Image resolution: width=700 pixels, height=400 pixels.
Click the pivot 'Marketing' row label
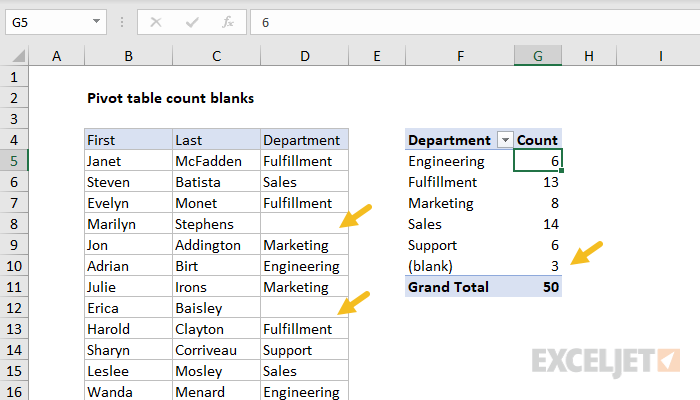click(460, 203)
